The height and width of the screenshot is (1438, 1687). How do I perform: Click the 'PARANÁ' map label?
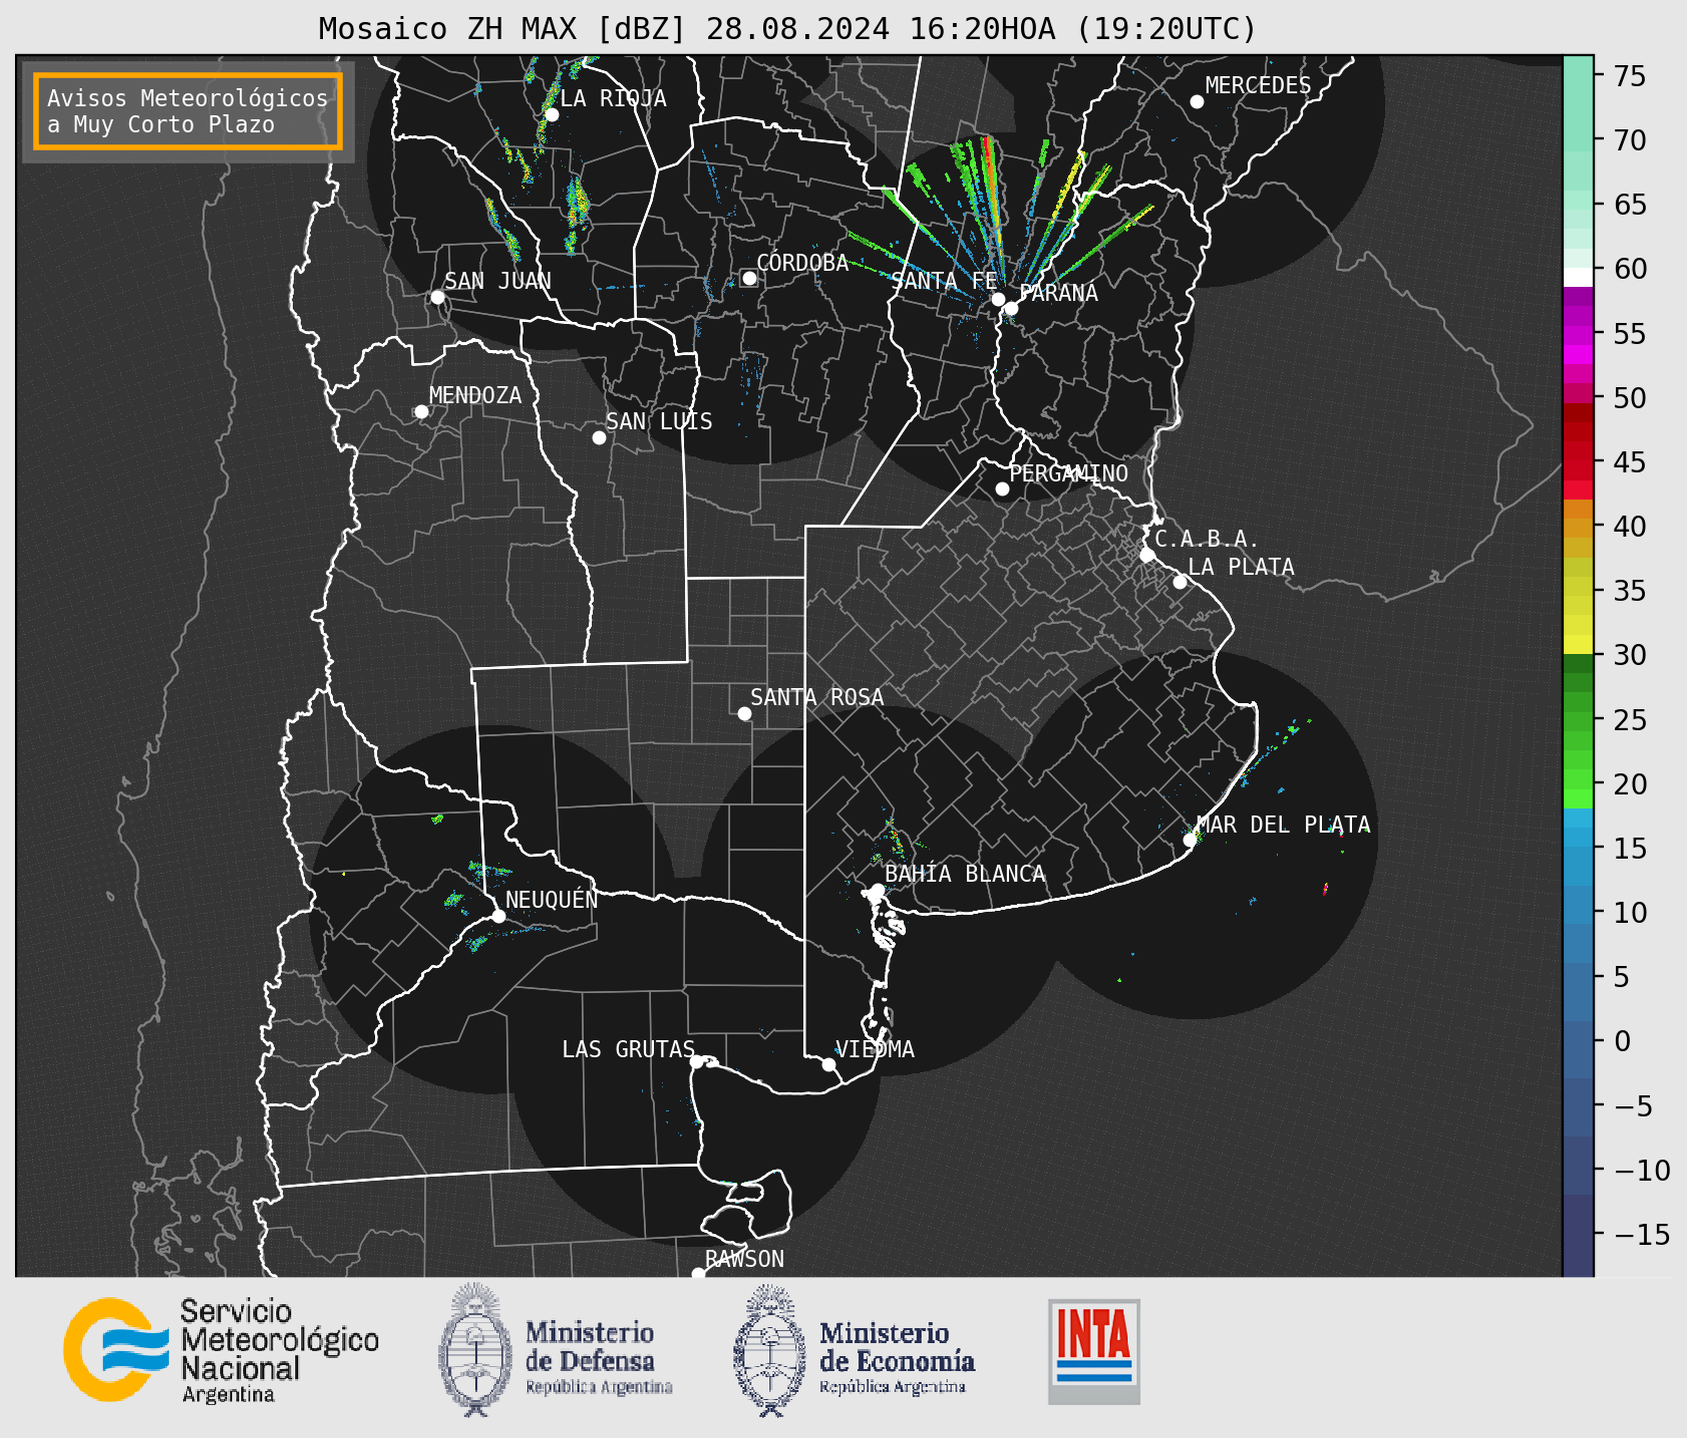pos(1058,292)
